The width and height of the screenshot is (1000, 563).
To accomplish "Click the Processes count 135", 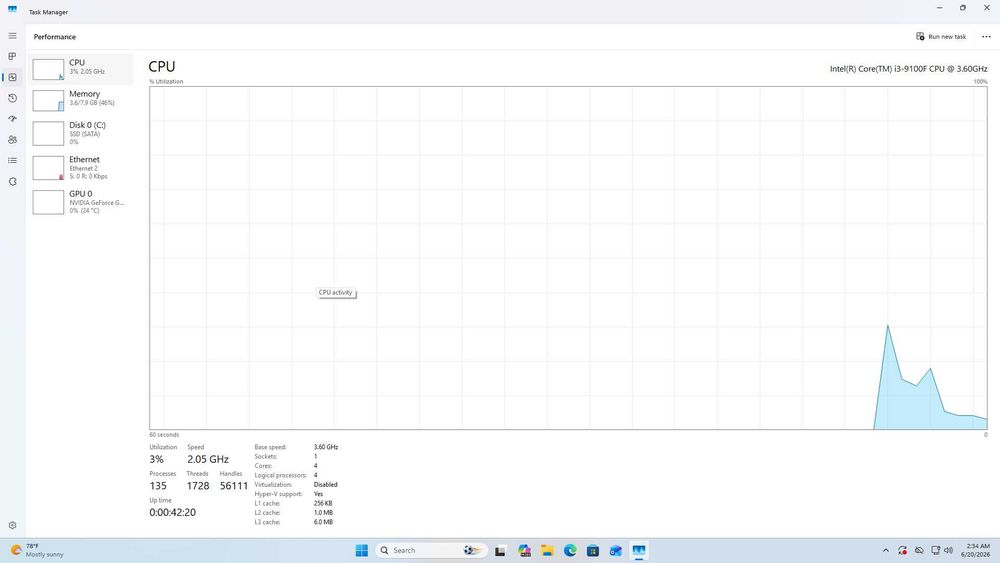I will pos(158,486).
